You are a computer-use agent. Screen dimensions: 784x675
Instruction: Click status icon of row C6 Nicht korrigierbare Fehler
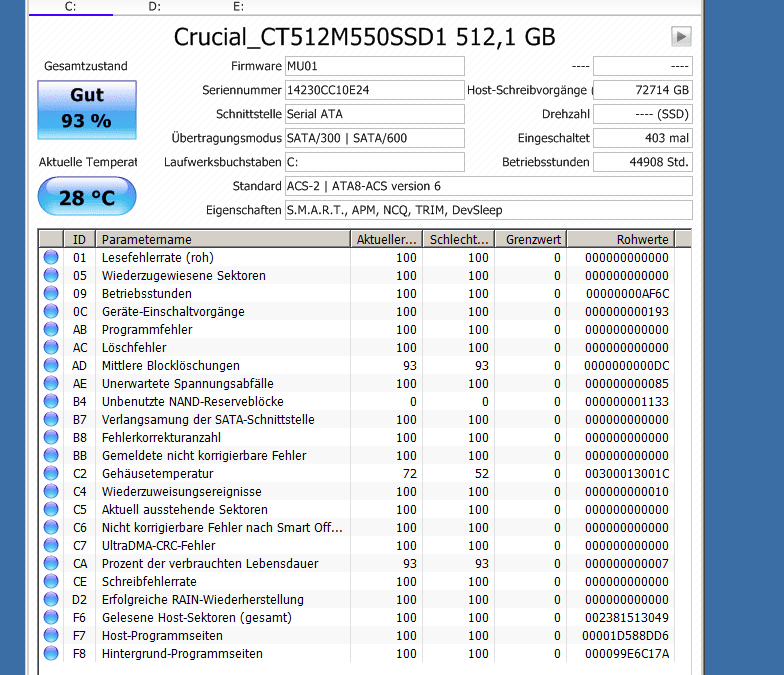coord(51,527)
